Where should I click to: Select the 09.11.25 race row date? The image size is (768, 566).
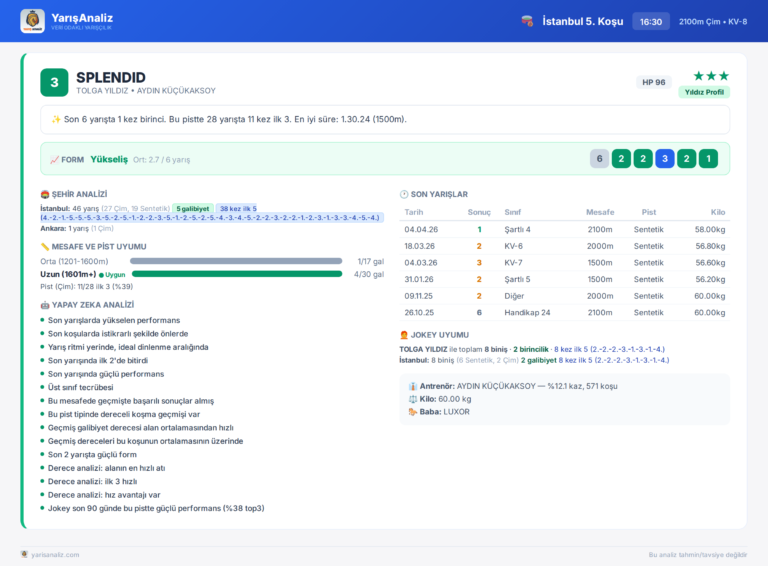tap(419, 296)
